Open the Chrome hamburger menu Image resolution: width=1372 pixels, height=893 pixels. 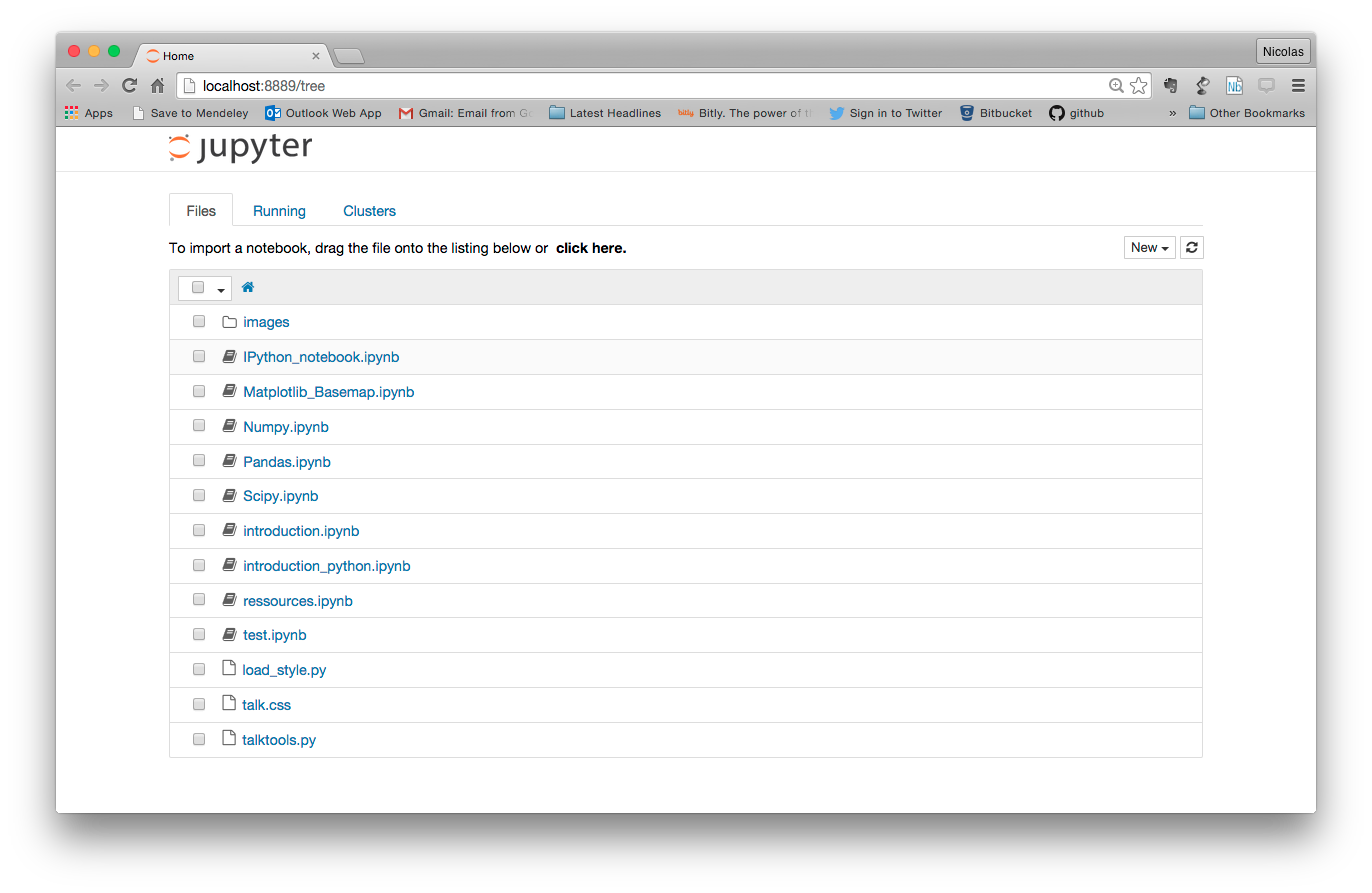(1298, 86)
